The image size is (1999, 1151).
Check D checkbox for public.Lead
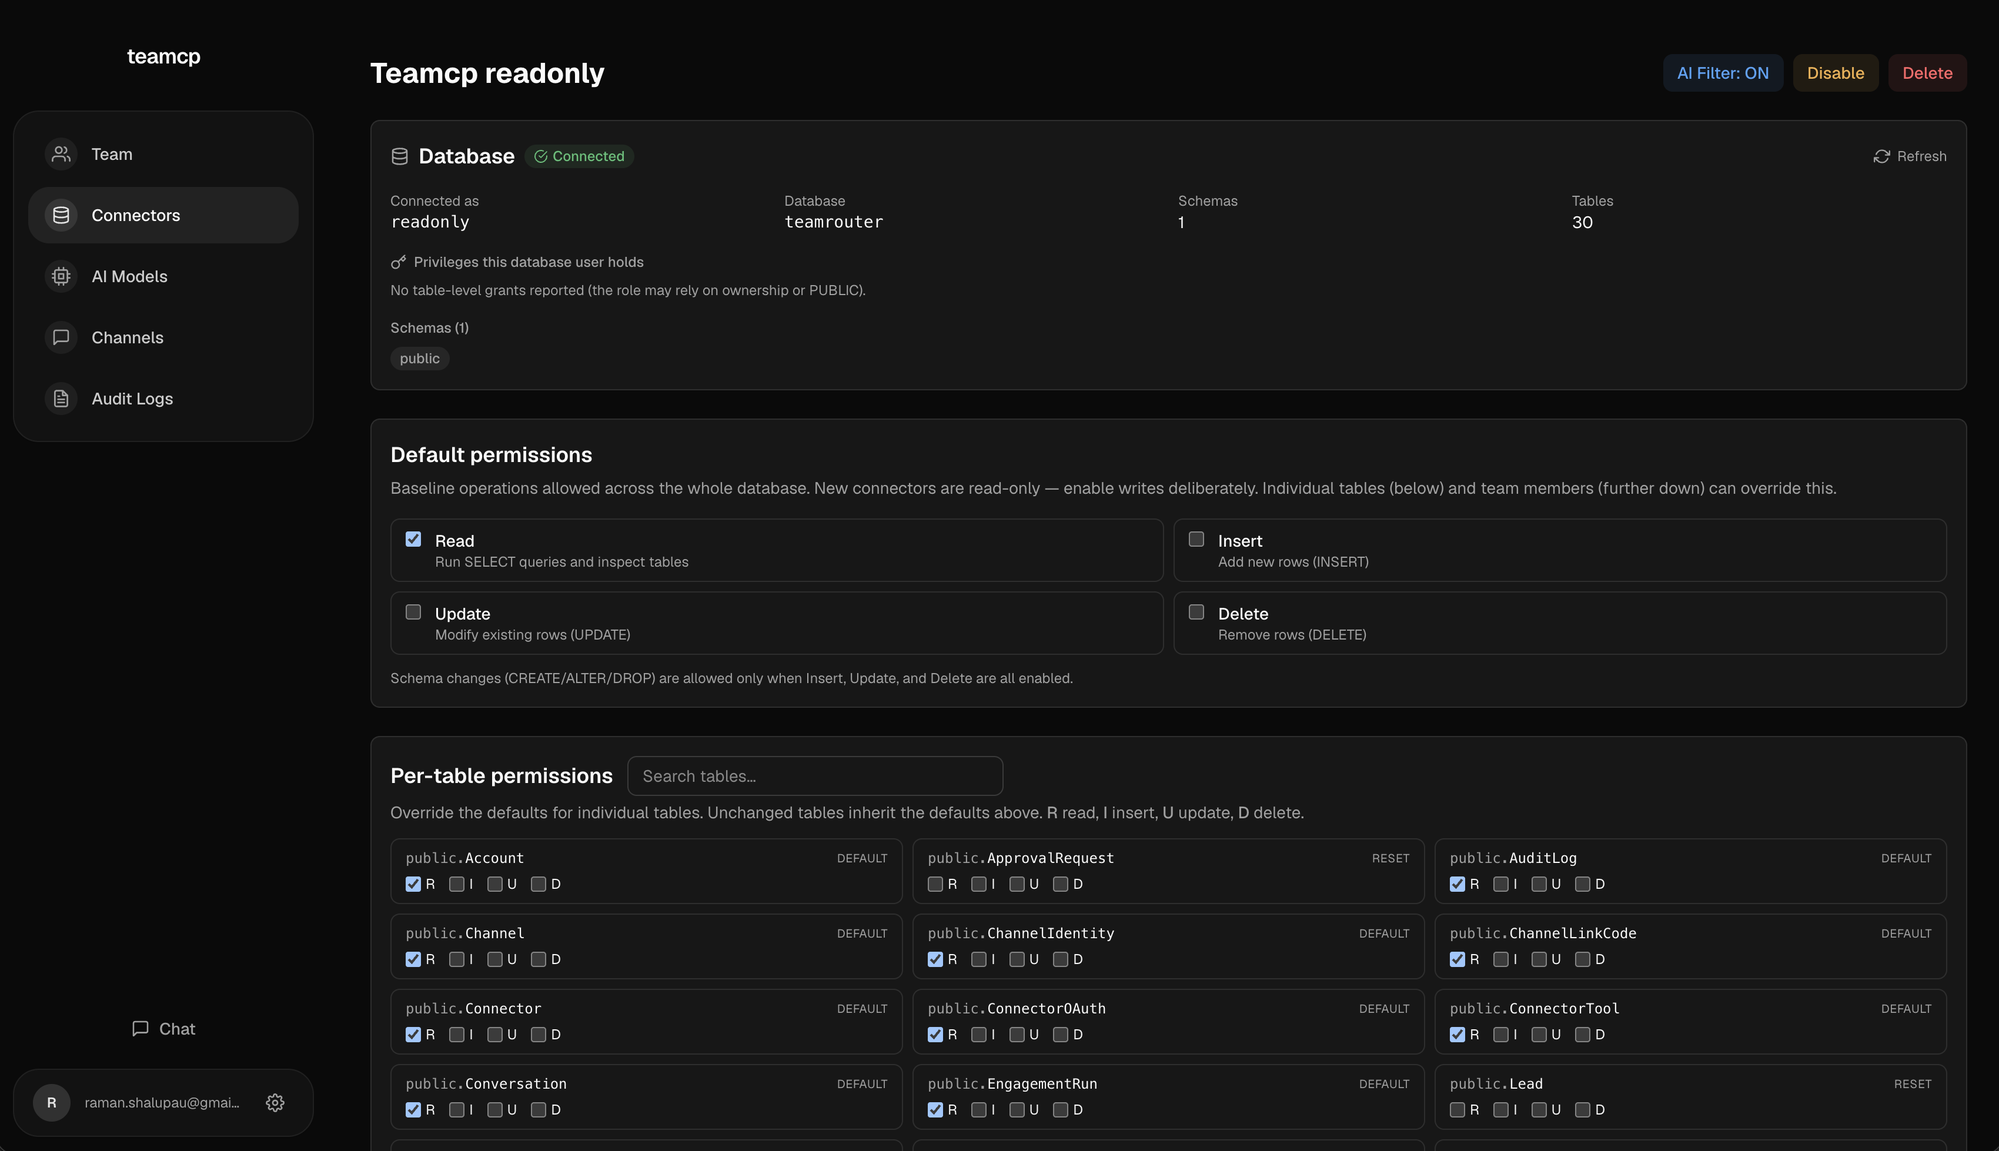[x=1582, y=1110]
